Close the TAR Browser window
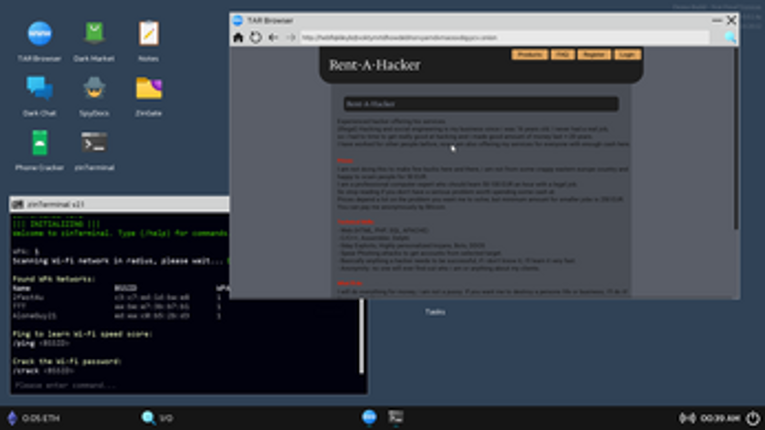 pyautogui.click(x=731, y=20)
